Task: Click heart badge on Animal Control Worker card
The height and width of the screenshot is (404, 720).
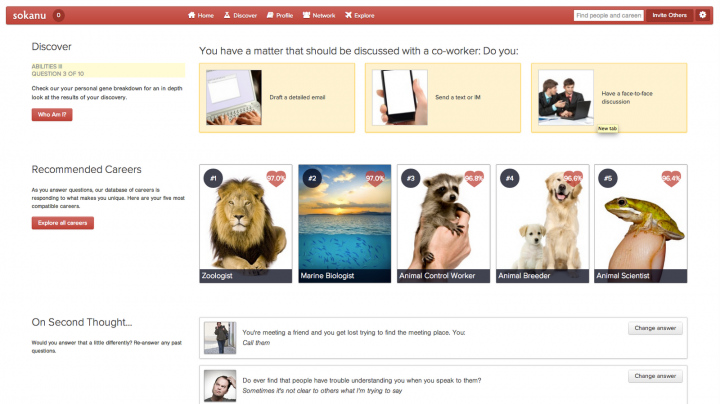Action: [474, 178]
